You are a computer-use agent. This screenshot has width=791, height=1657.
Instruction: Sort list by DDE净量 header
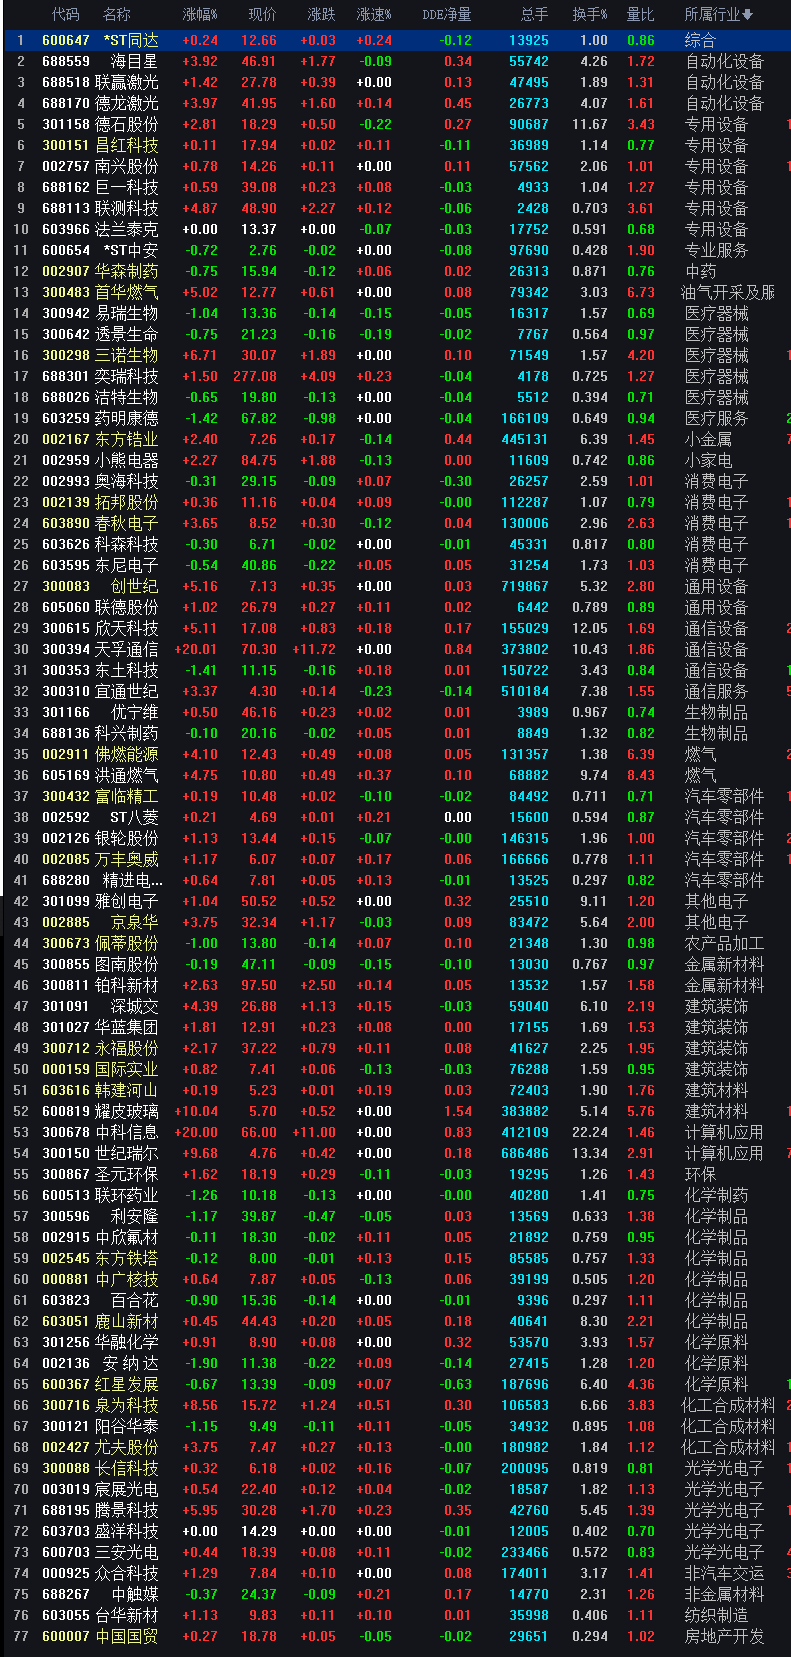446,15
